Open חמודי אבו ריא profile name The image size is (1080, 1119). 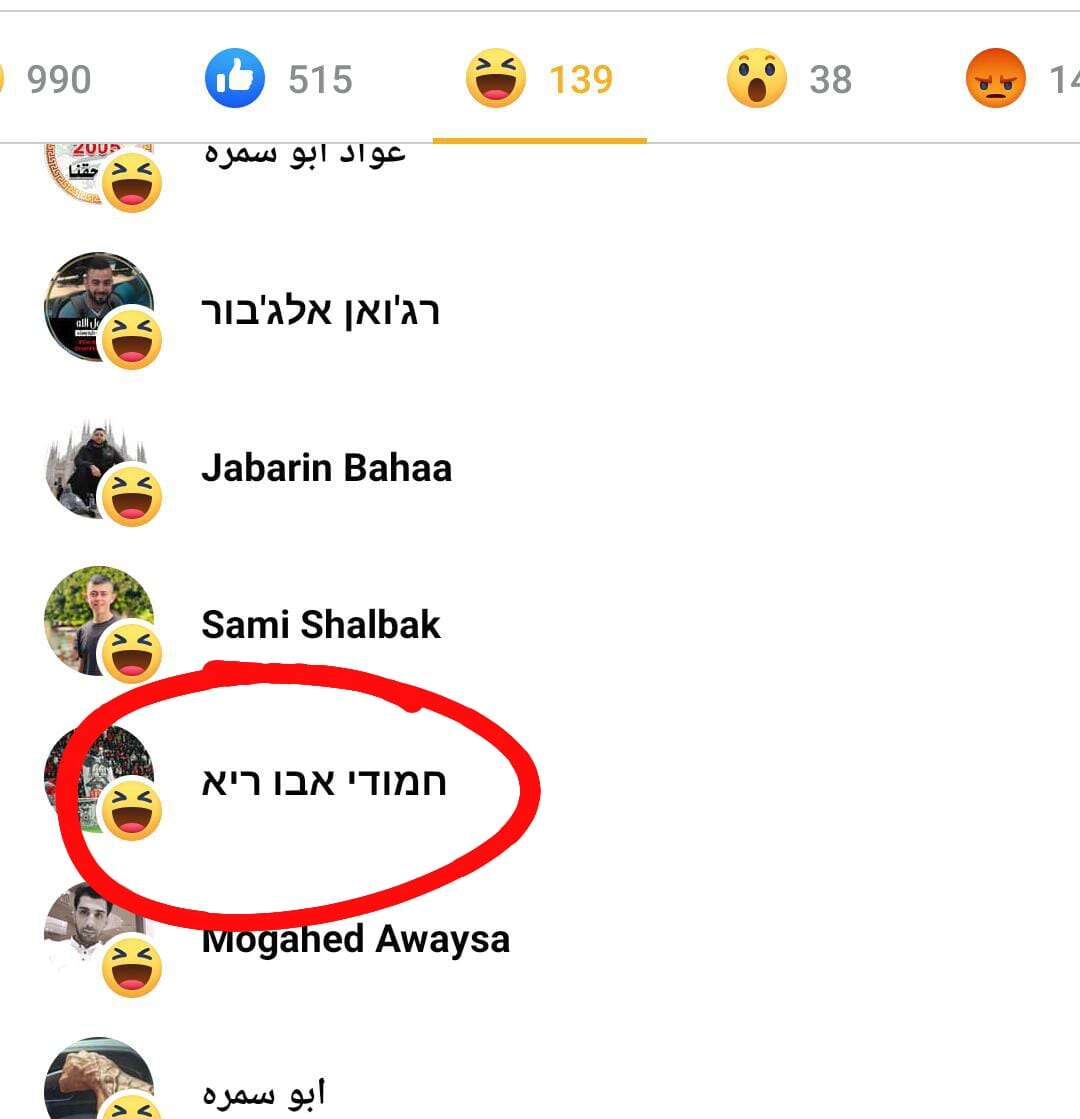point(324,782)
